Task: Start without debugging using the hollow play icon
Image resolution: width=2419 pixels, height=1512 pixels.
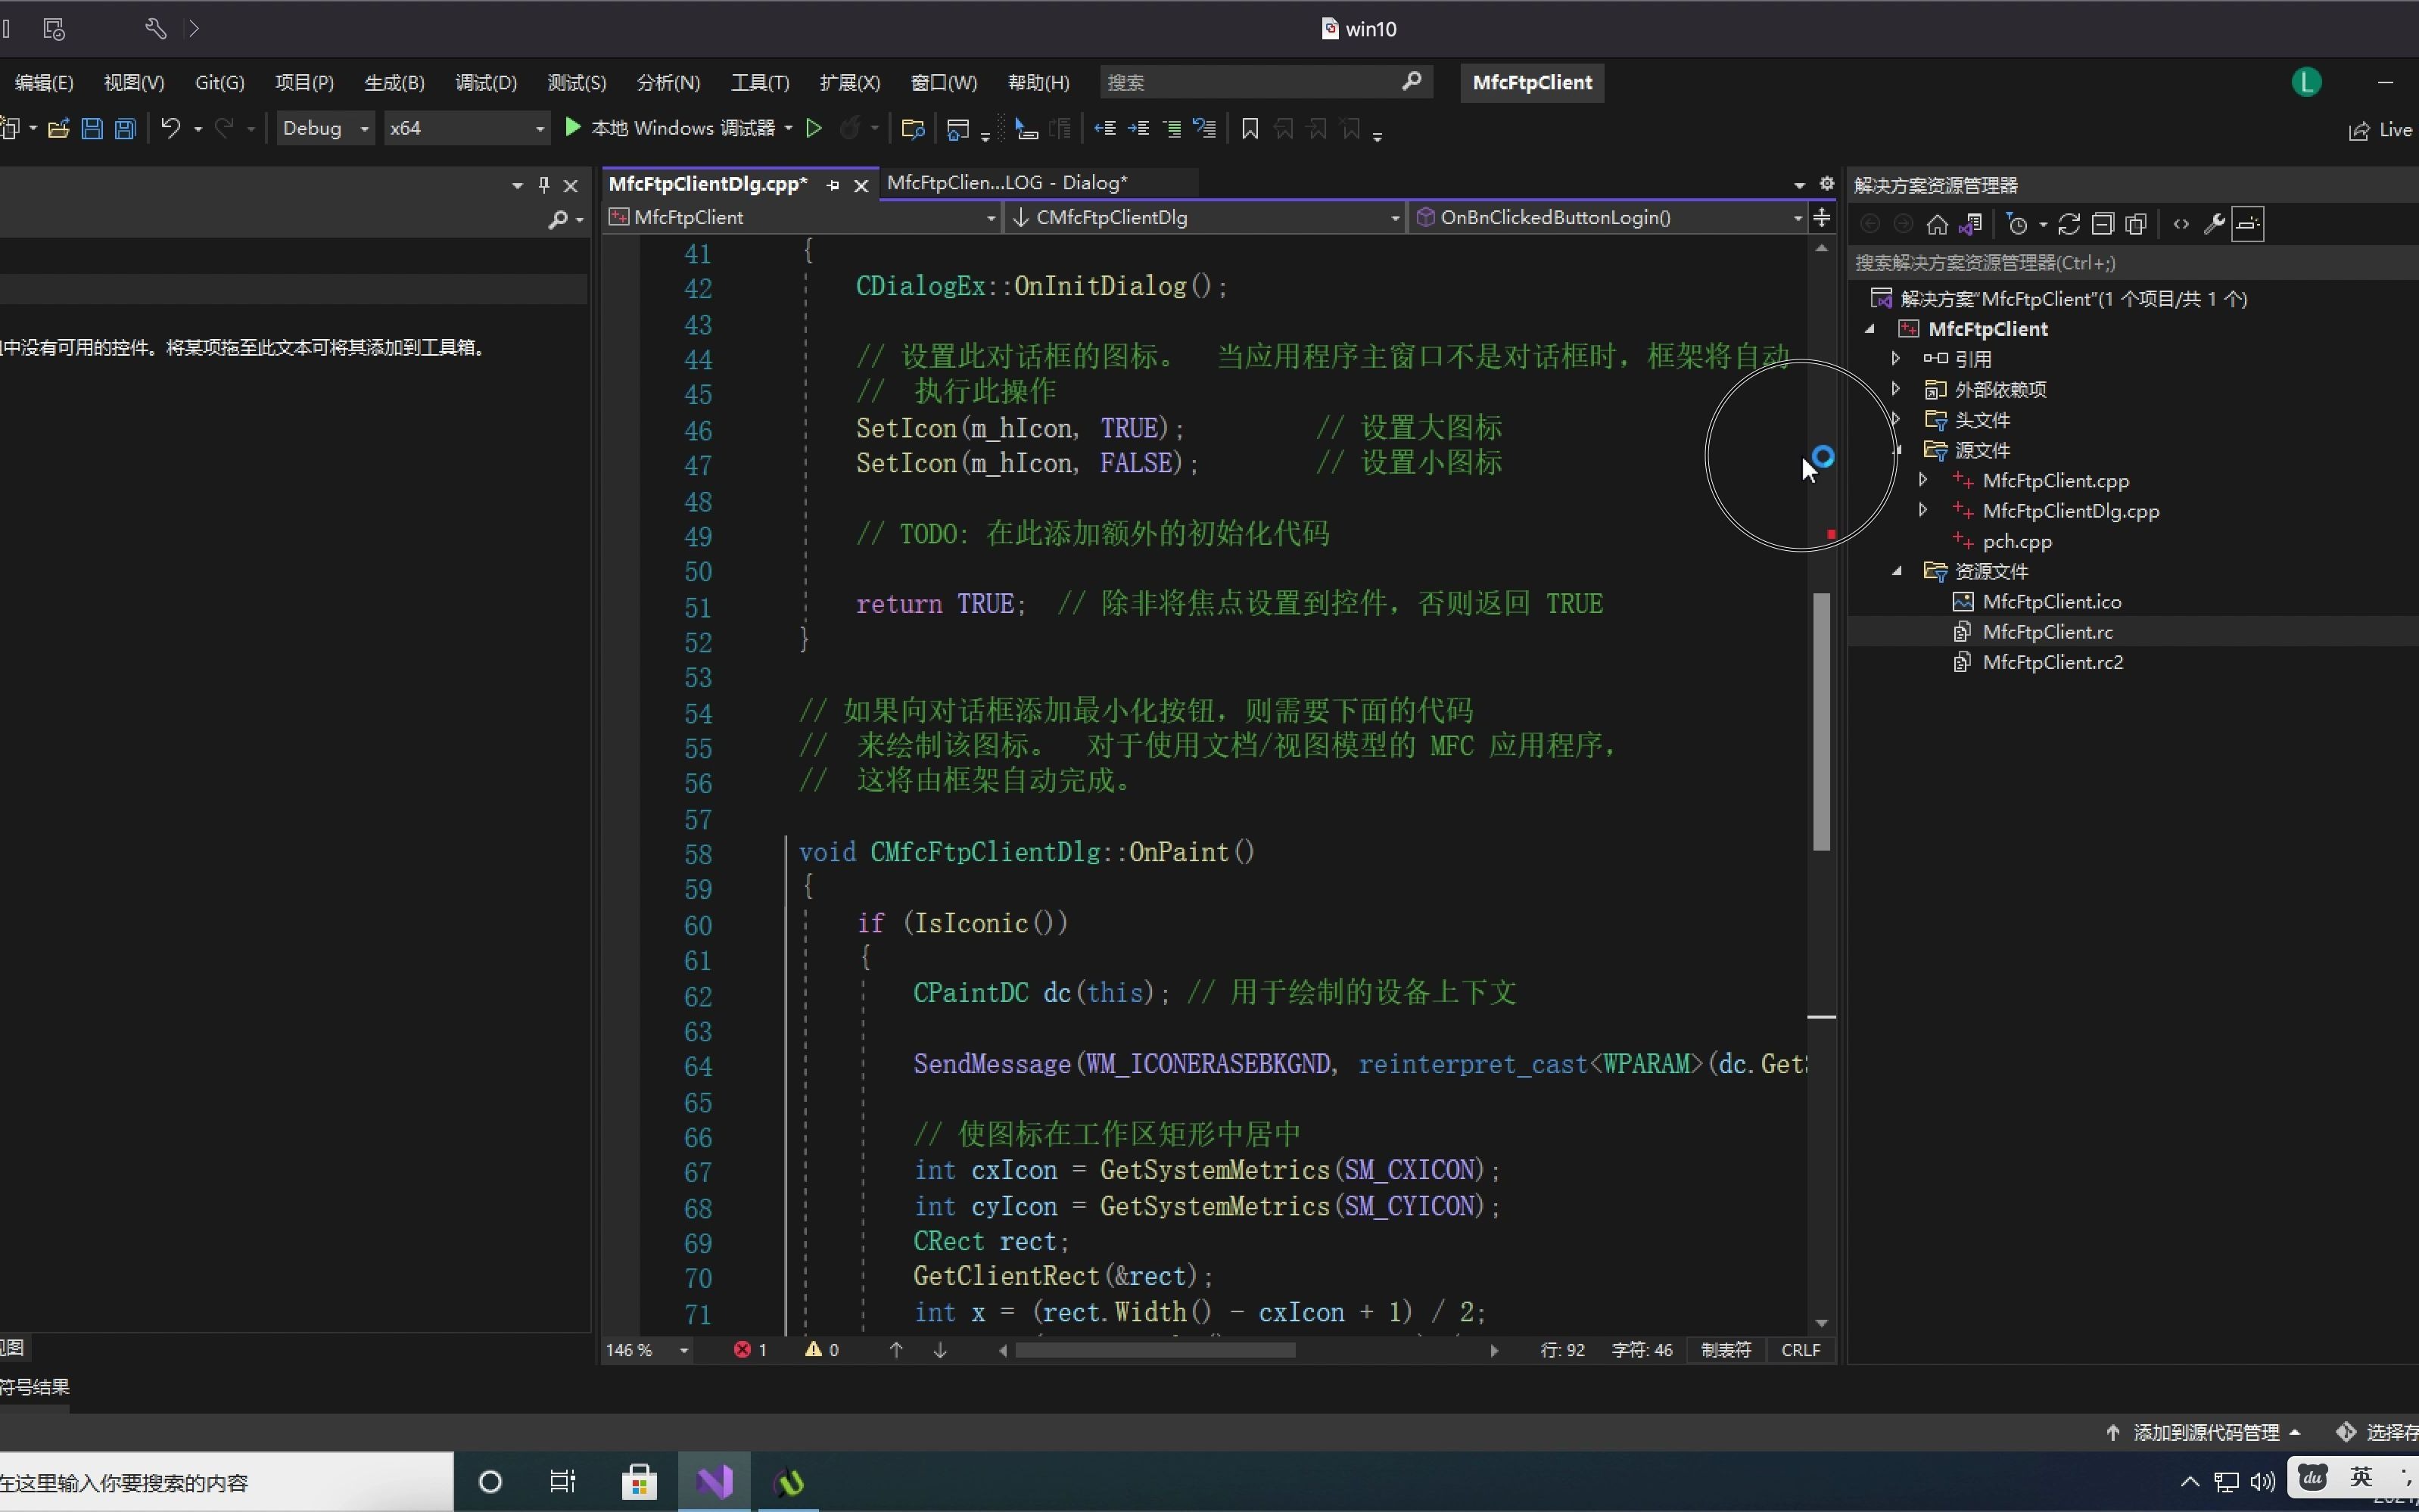Action: point(814,128)
